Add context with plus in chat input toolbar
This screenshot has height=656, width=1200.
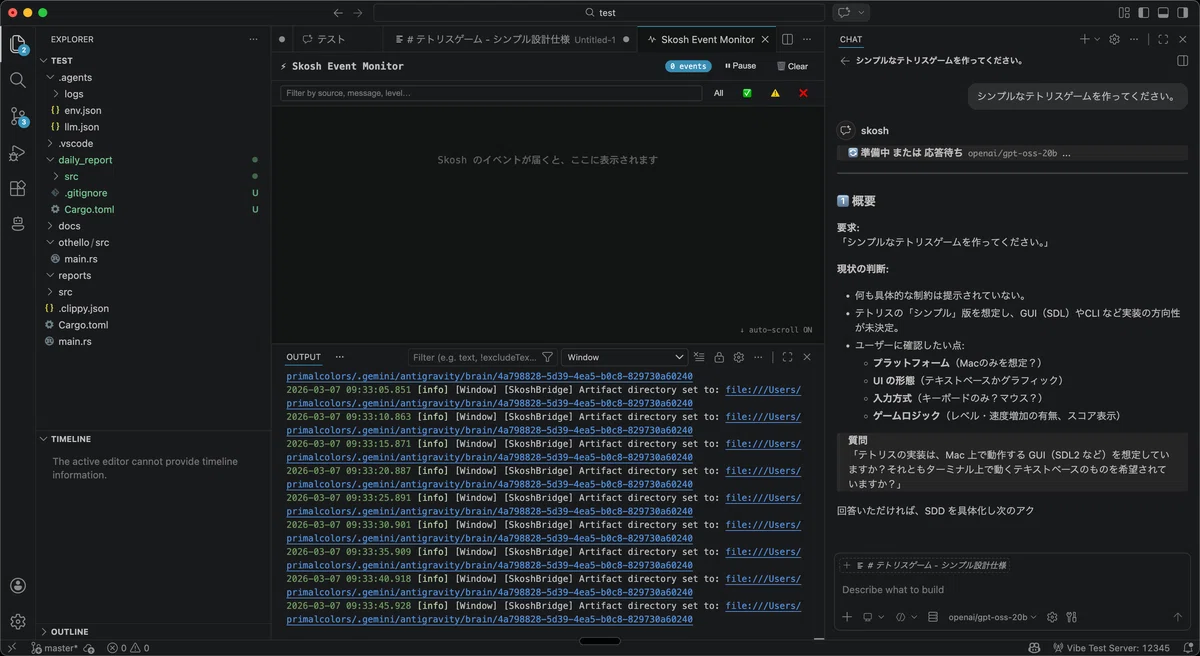847,617
